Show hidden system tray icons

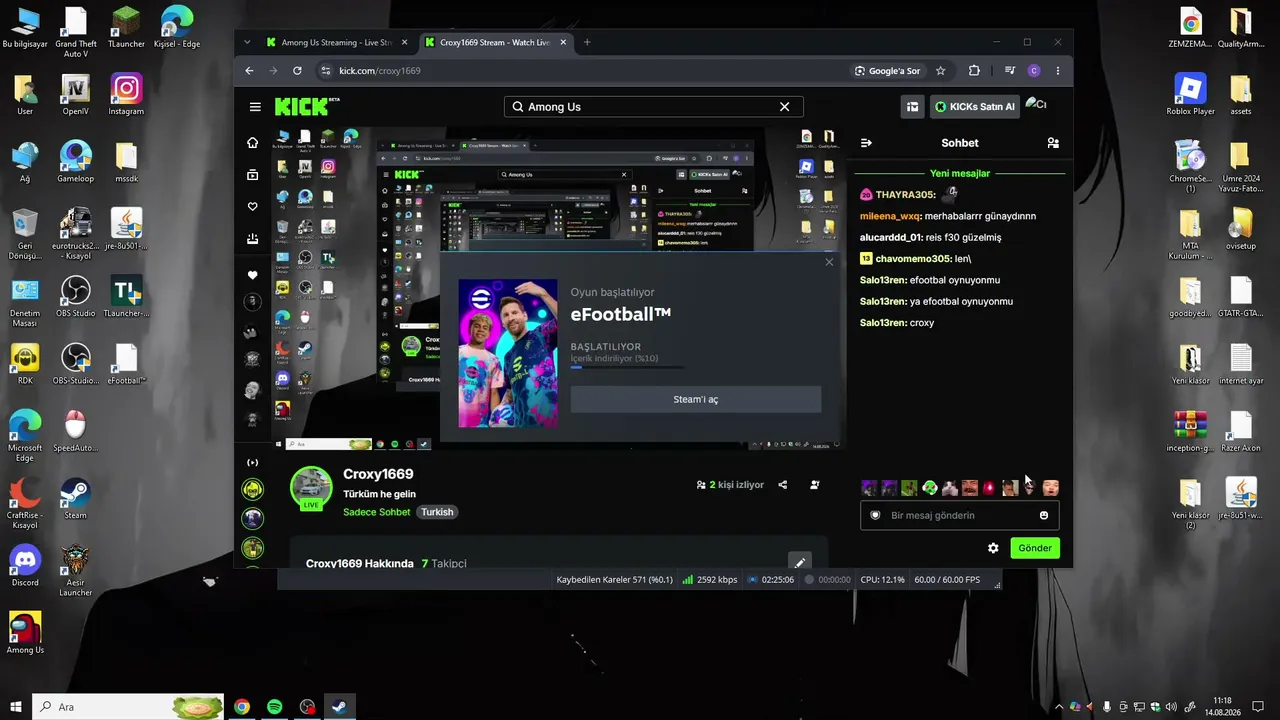tap(1059, 707)
